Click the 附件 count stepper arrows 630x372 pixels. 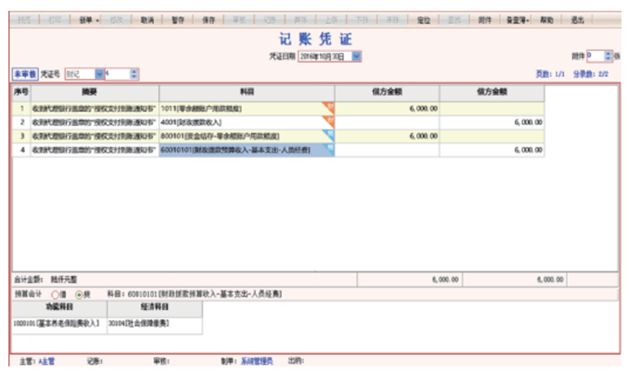608,56
